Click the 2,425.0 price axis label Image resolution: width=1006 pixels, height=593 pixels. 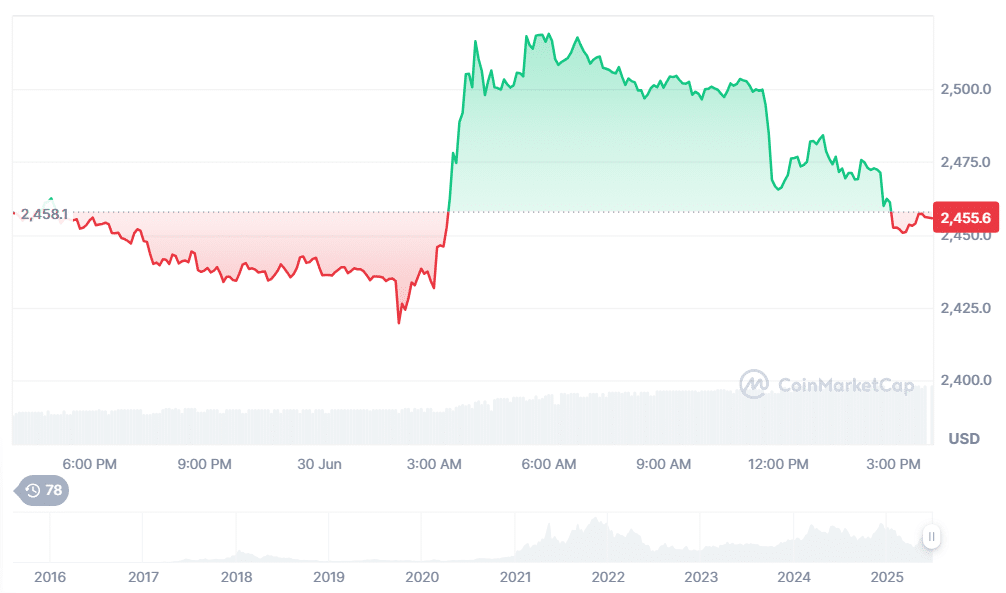coord(965,307)
